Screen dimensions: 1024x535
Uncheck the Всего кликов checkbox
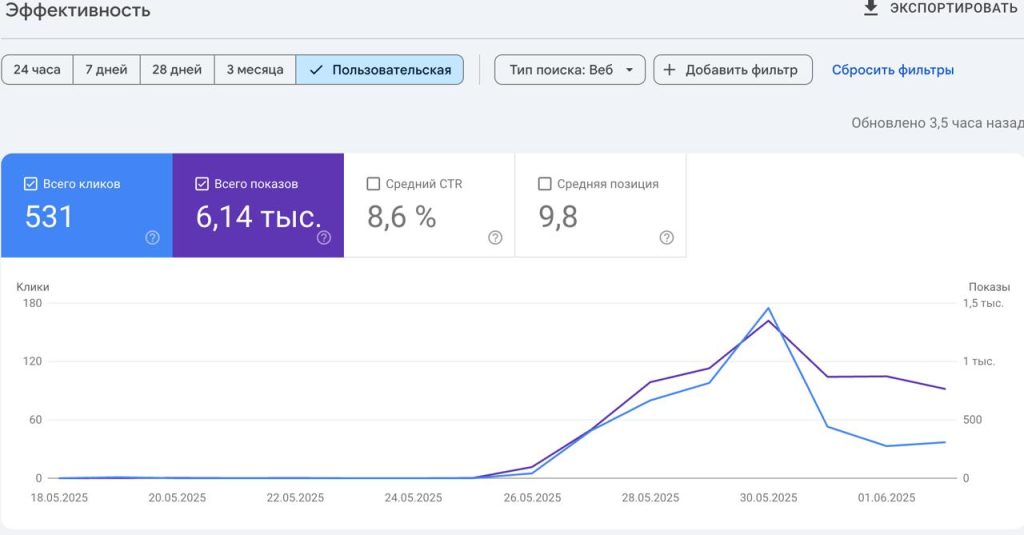30,184
